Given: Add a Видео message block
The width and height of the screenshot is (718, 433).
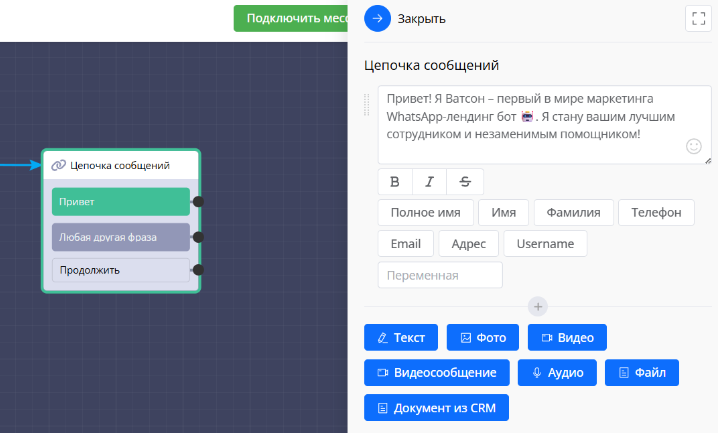Looking at the screenshot, I should click(x=567, y=338).
